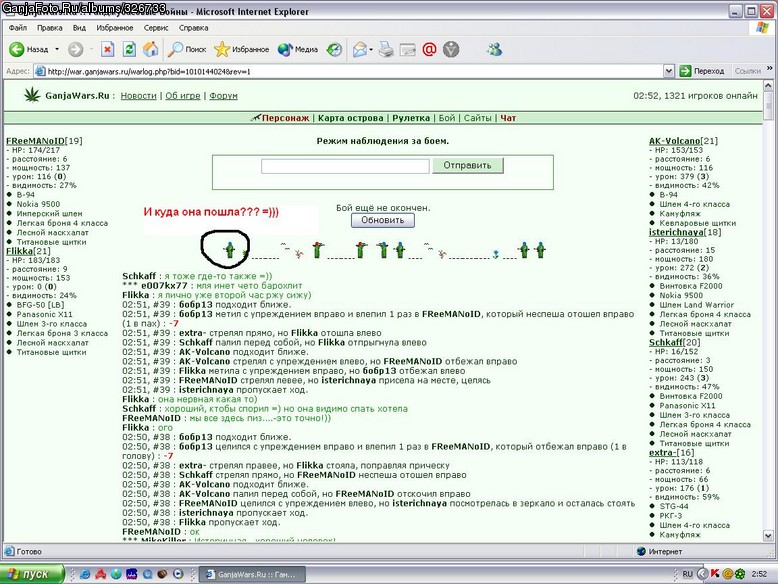
Task: Open the Messenger people icon
Action: (495, 49)
